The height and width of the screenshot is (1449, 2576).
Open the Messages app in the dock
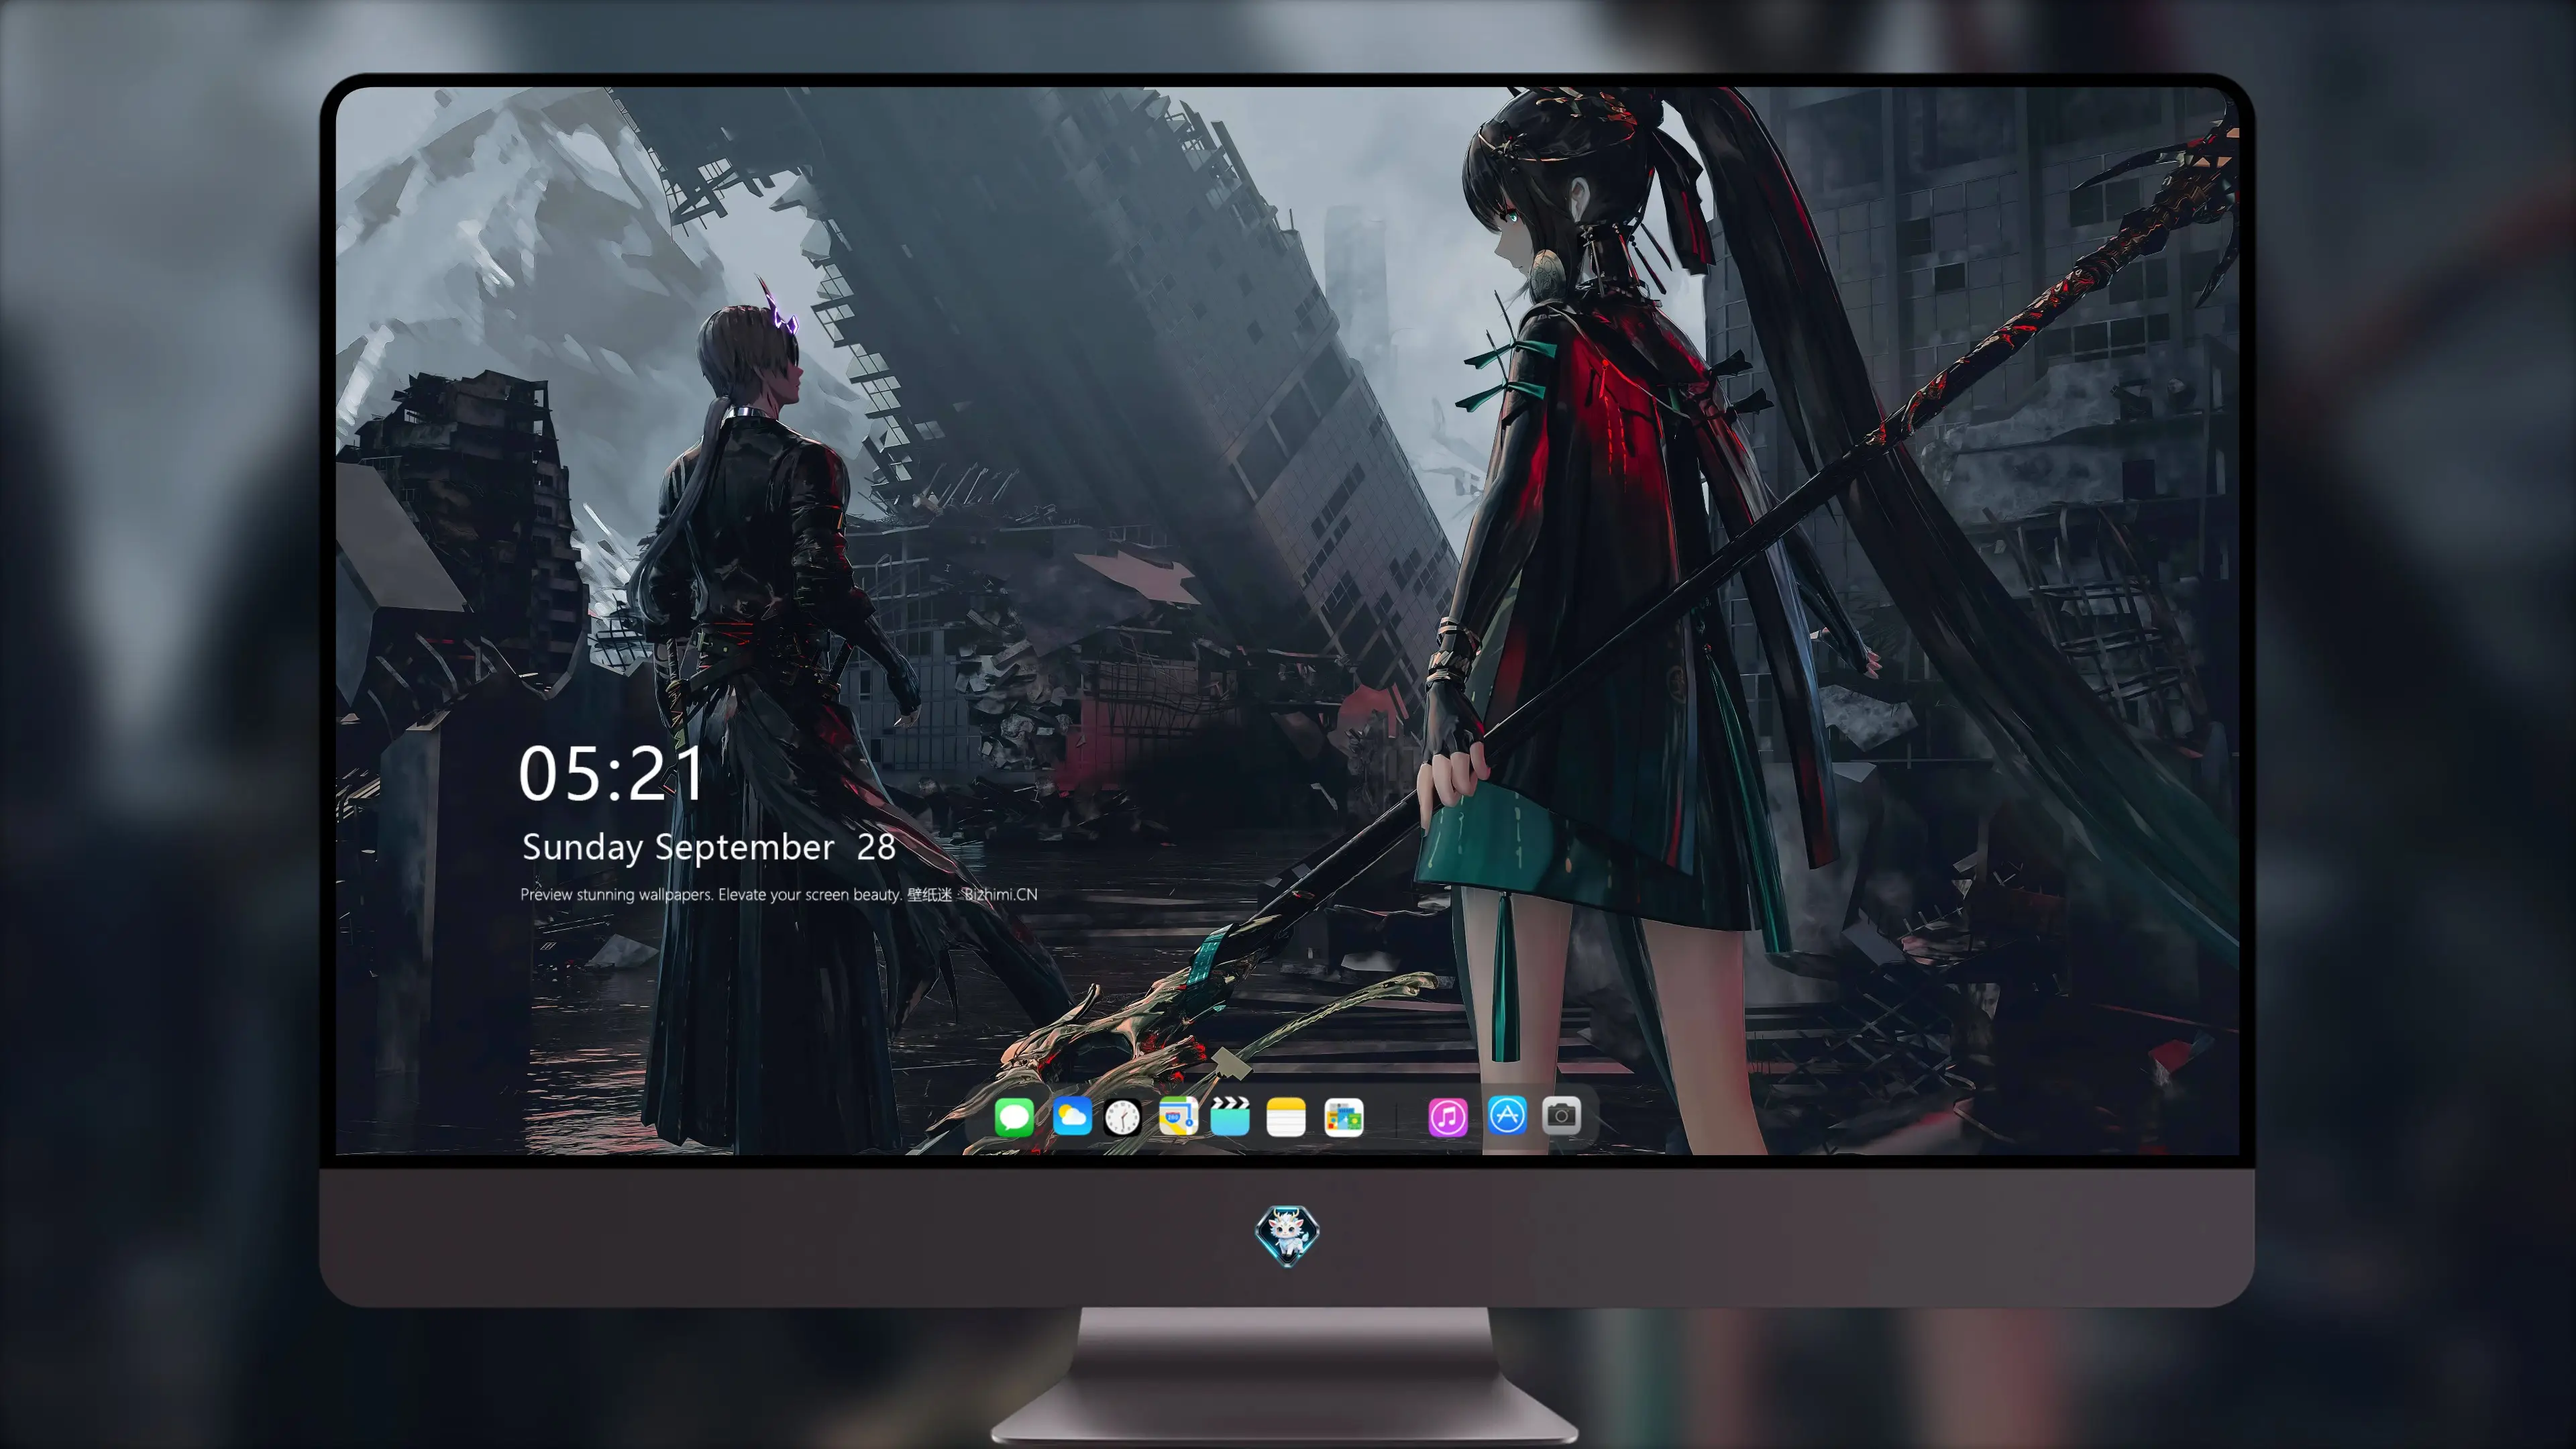[x=1014, y=1117]
